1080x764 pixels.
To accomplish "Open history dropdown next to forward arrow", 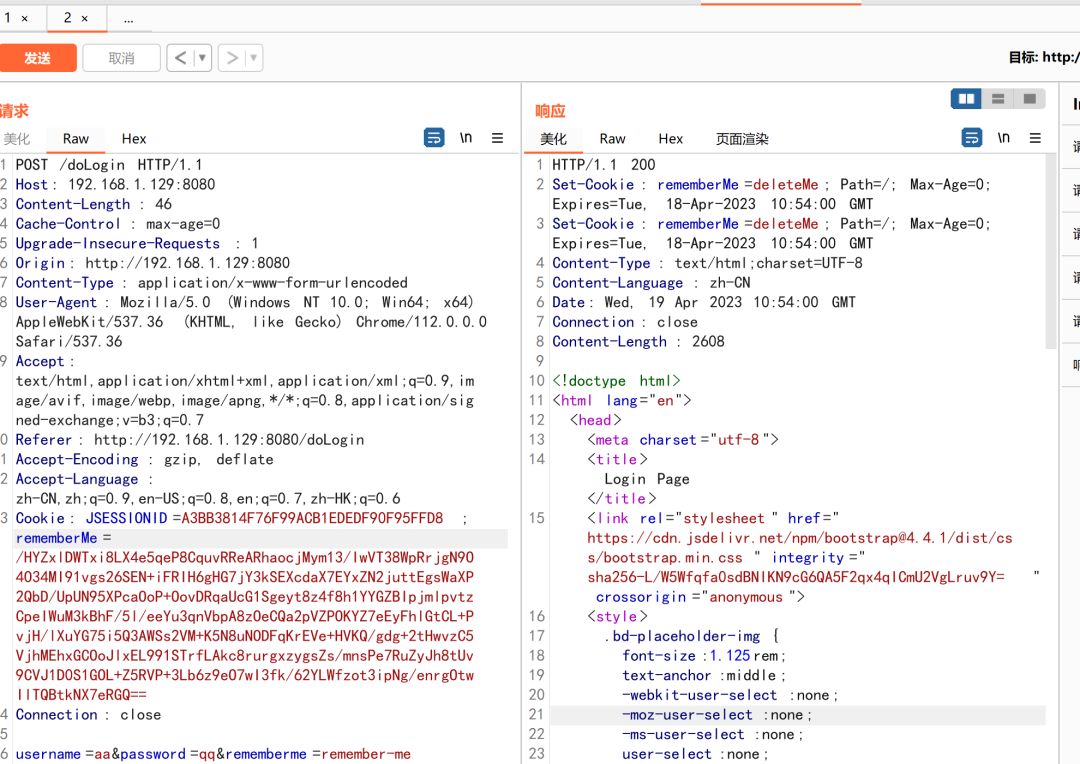I will coord(254,58).
